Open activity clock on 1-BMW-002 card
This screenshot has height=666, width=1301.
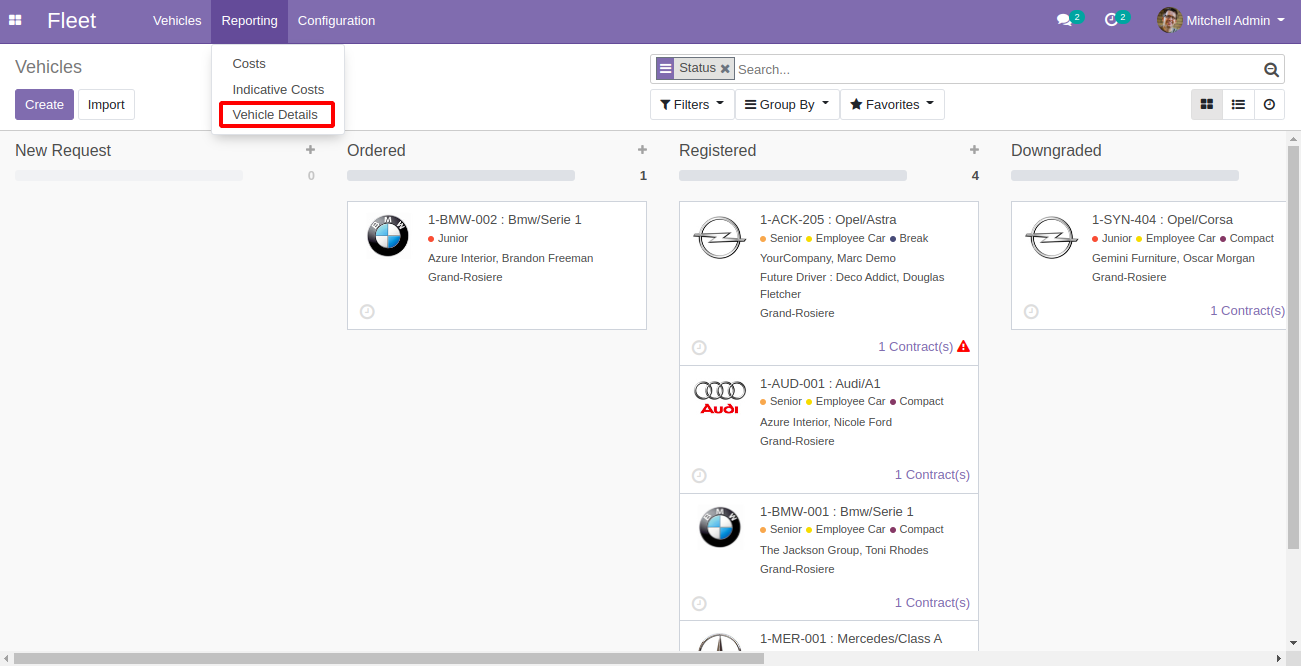pyautogui.click(x=367, y=311)
